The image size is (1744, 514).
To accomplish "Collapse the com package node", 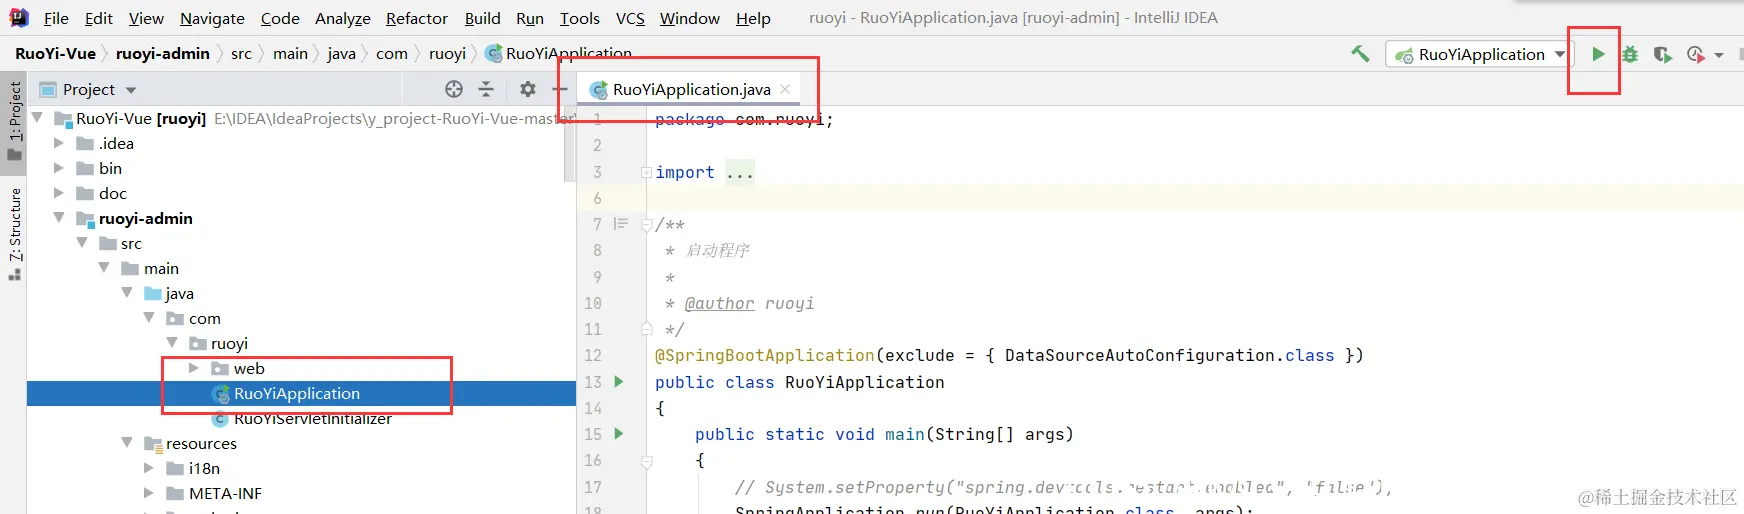I will point(149,318).
